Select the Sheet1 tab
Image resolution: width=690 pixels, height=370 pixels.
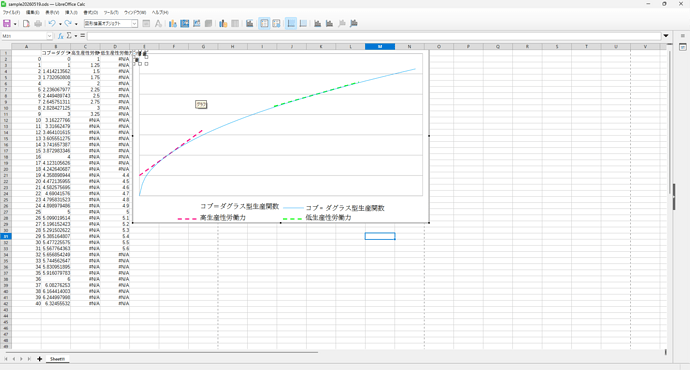pos(57,359)
